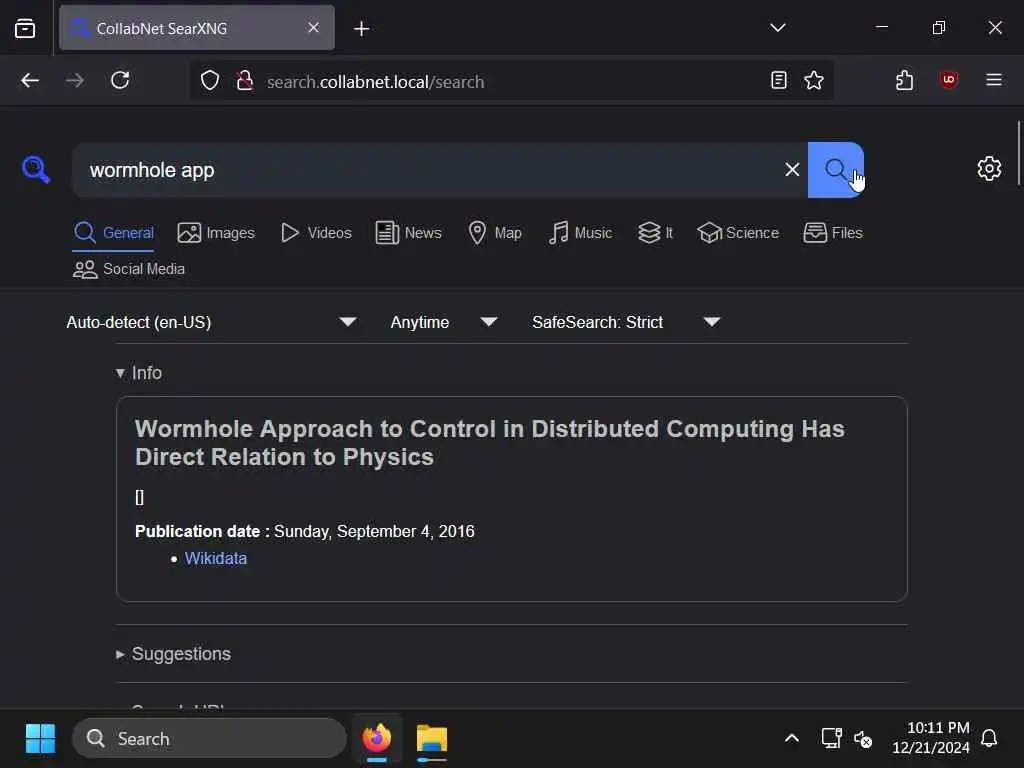The width and height of the screenshot is (1024, 768).
Task: Open Firefox View pinned button
Action: [x=25, y=28]
